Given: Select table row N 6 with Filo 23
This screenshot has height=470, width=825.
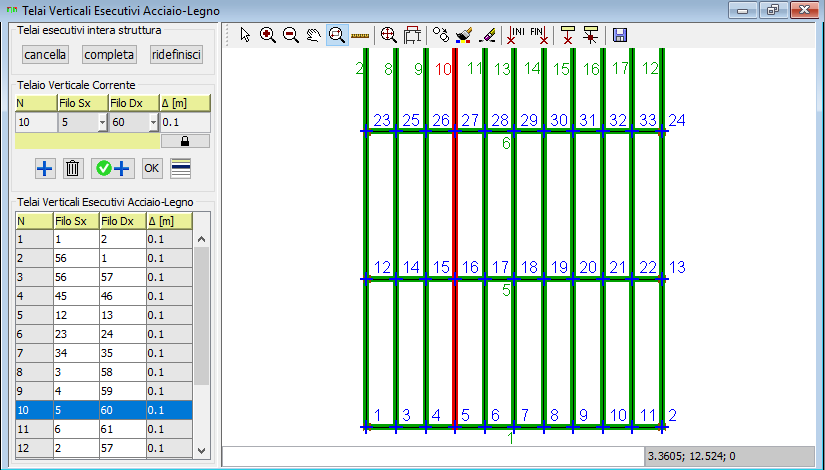Looking at the screenshot, I should 104,334.
